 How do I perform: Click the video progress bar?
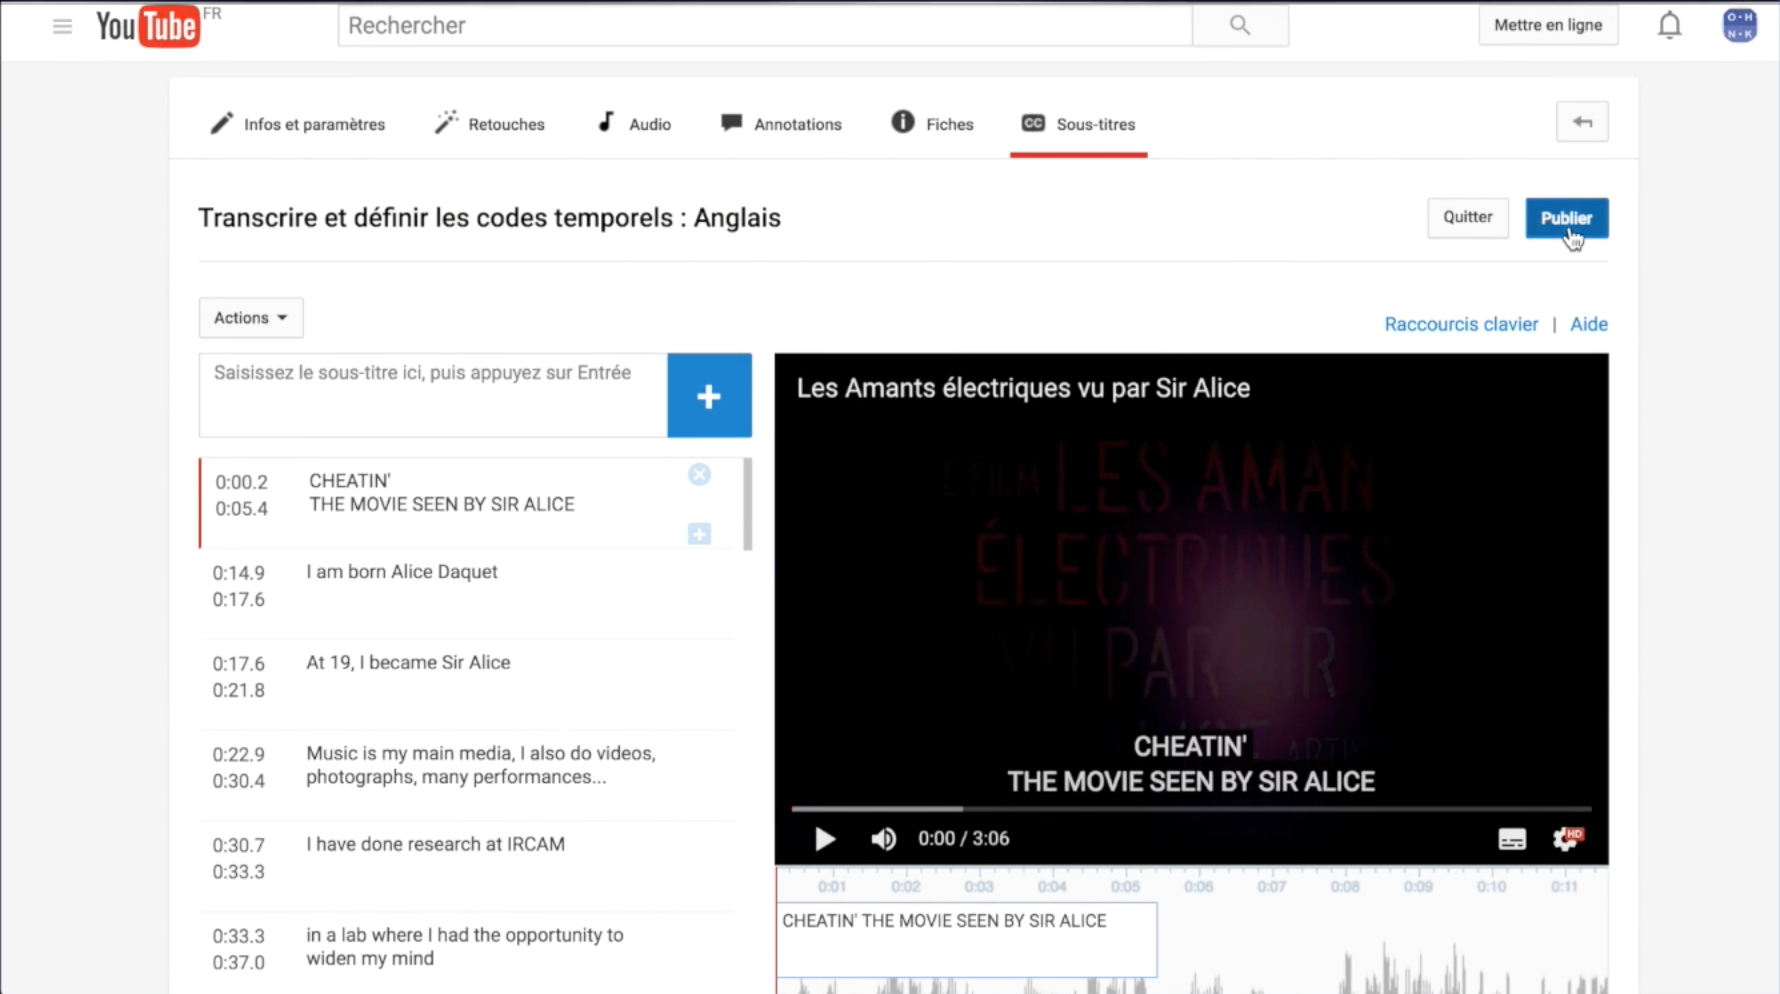1190,808
